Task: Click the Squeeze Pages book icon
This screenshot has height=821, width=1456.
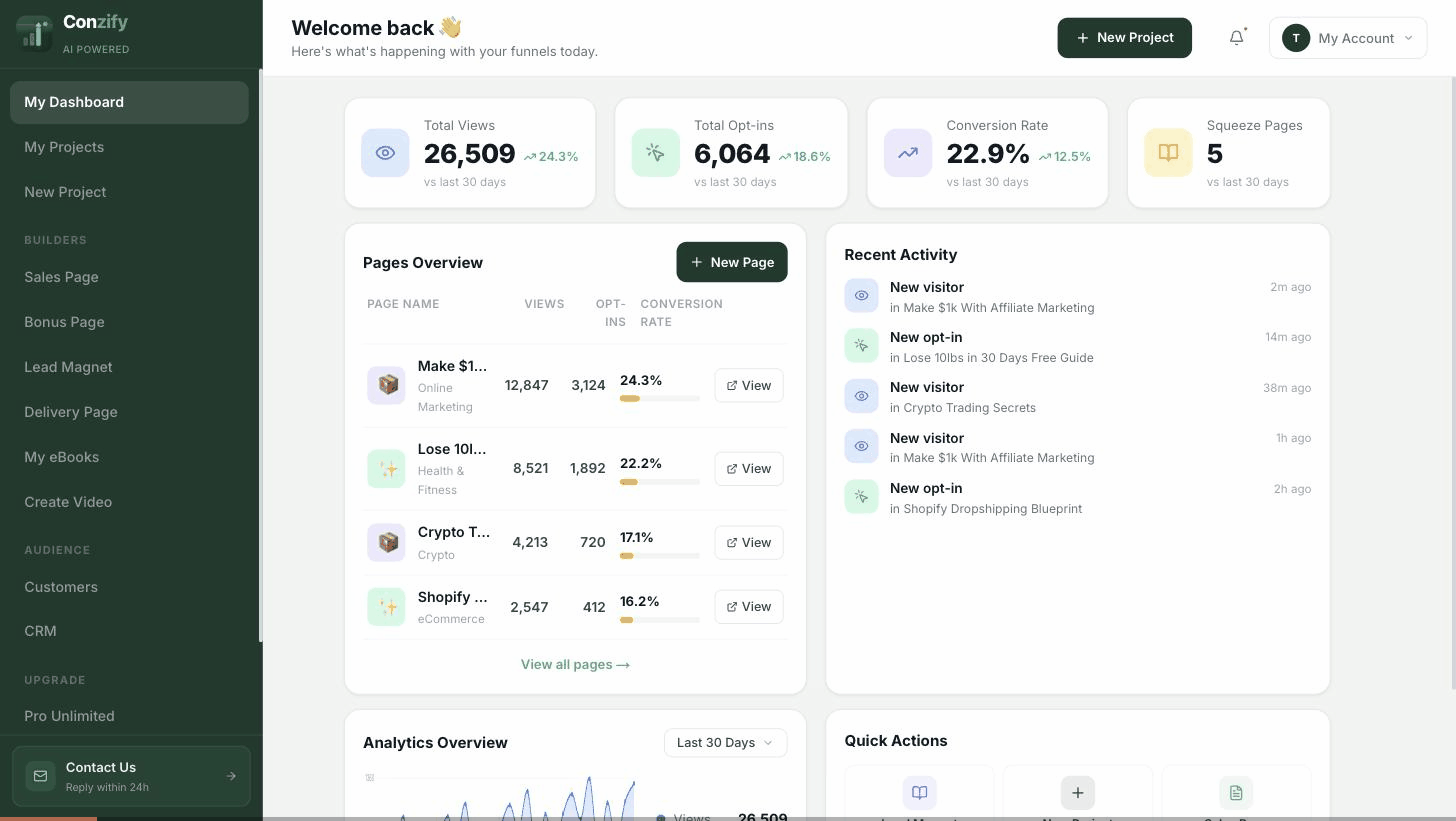Action: (1168, 153)
